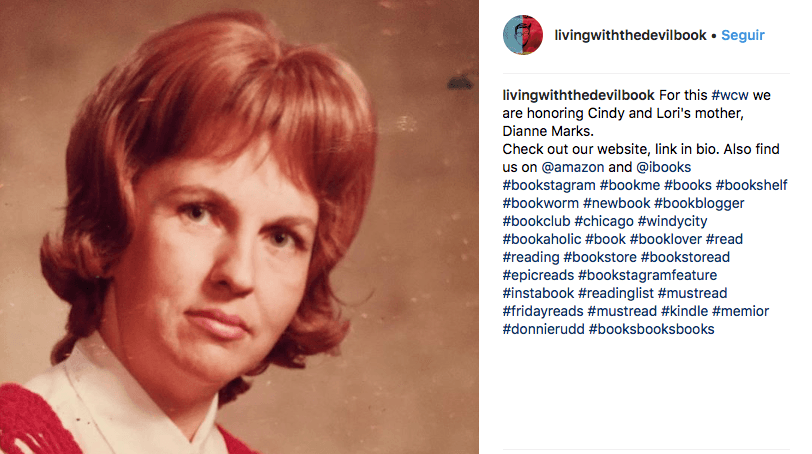
Task: Click the Seguir follow button
Action: 743,35
